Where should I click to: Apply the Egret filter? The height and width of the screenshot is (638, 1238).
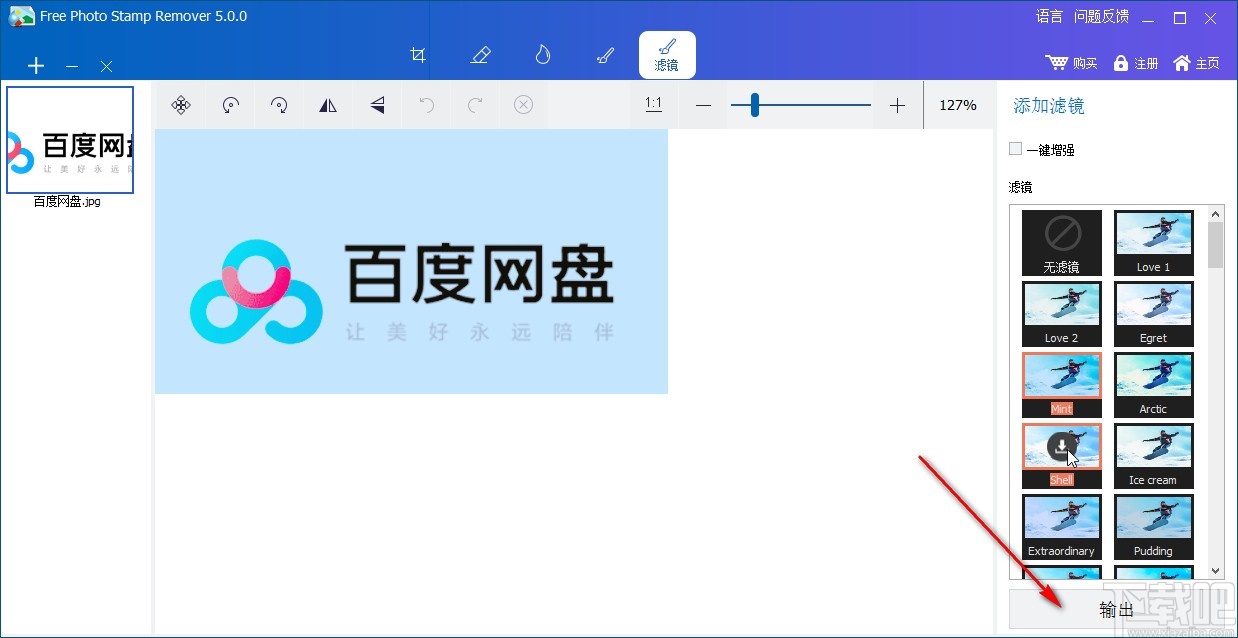coord(1153,313)
